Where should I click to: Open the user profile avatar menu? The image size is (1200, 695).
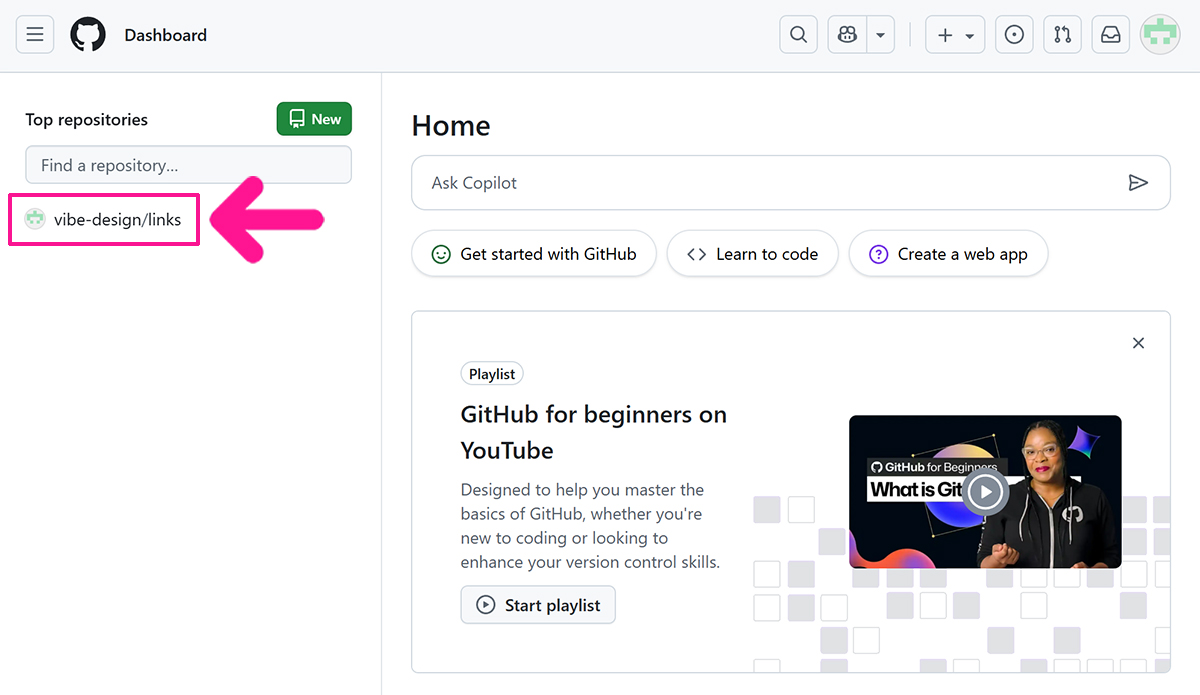(x=1160, y=35)
